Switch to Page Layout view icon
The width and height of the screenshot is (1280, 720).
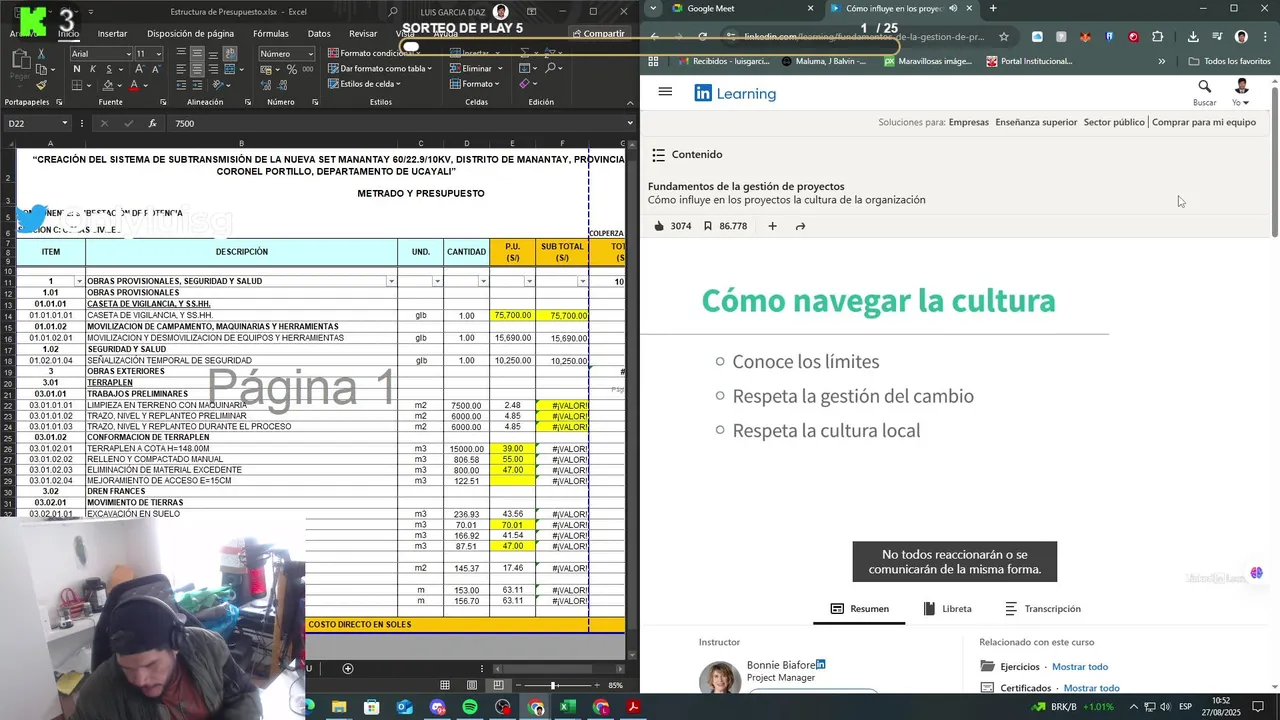tap(472, 685)
